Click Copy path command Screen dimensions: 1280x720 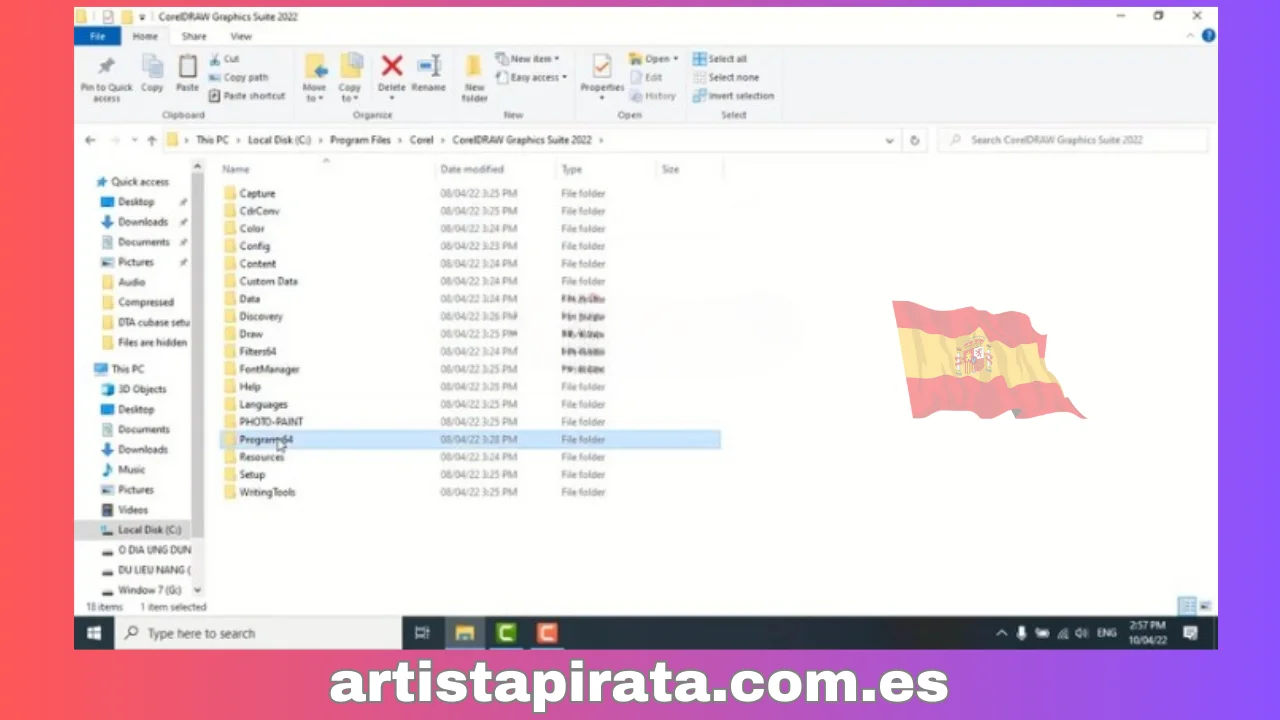tap(238, 77)
